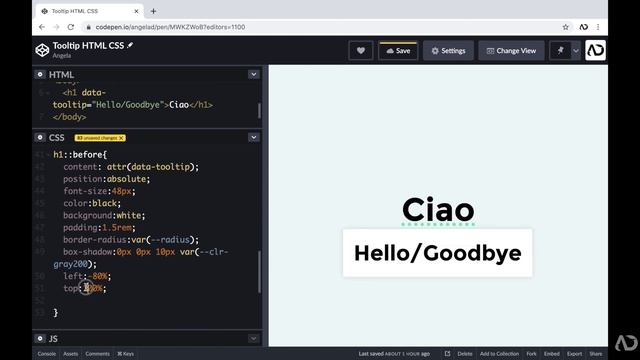Click the JS panel title
This screenshot has height=360, width=640.
pyautogui.click(x=53, y=338)
